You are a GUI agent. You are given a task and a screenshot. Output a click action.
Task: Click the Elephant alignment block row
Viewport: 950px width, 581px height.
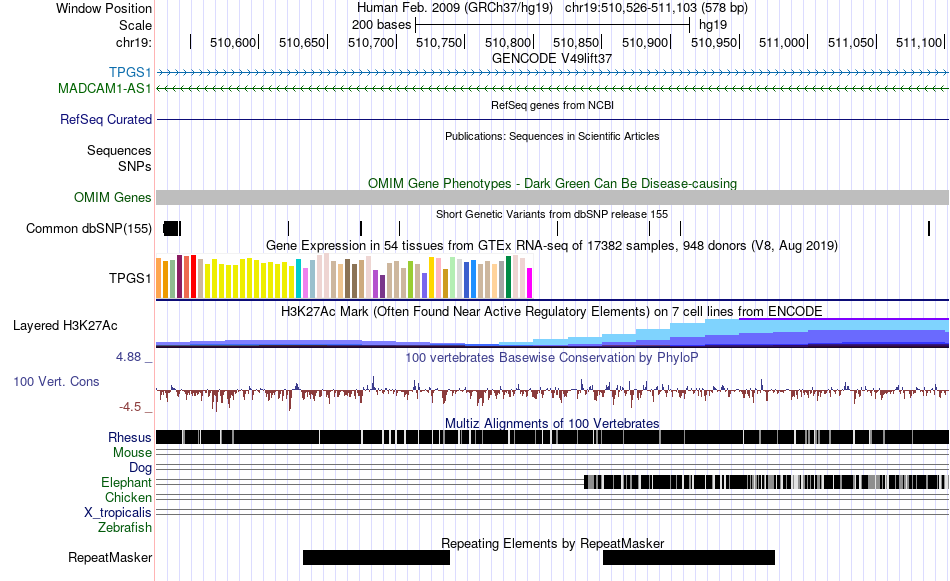[766, 482]
